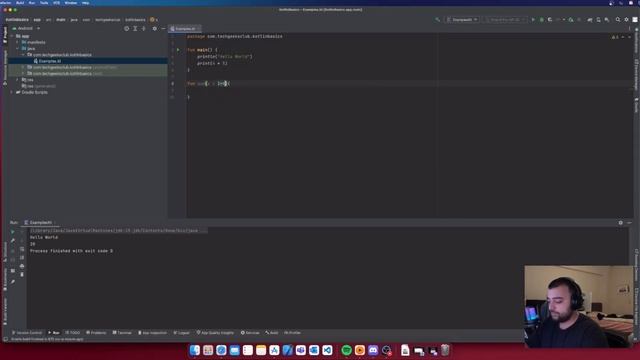Open Discord from the Dock
This screenshot has height=360, width=640.
[x=373, y=350]
